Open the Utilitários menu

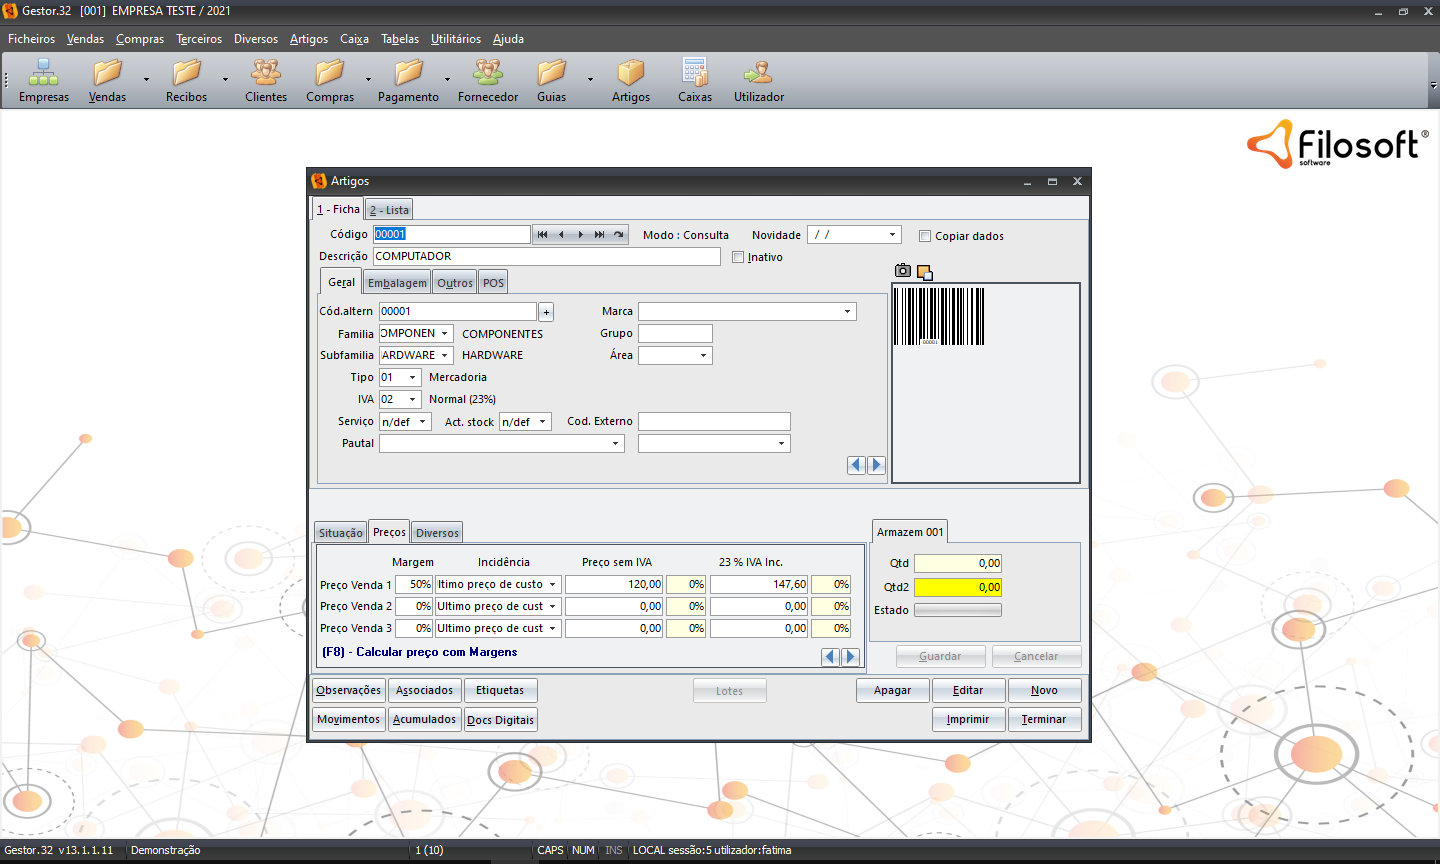coord(455,39)
